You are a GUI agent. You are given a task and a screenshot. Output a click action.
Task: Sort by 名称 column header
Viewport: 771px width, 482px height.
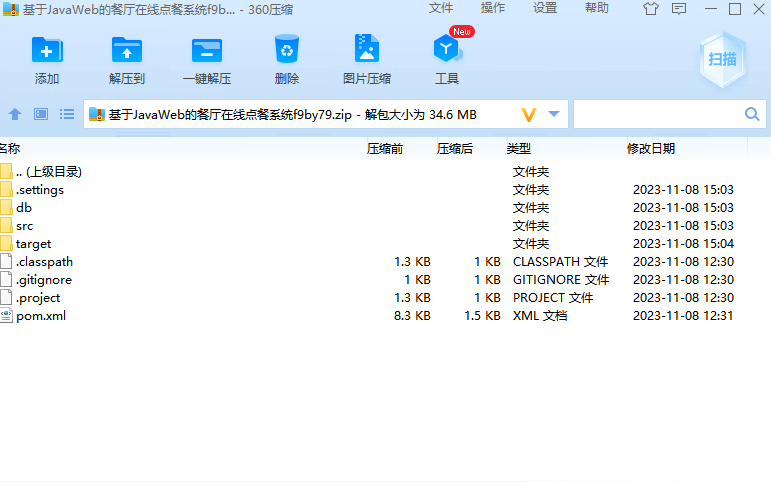pos(10,148)
